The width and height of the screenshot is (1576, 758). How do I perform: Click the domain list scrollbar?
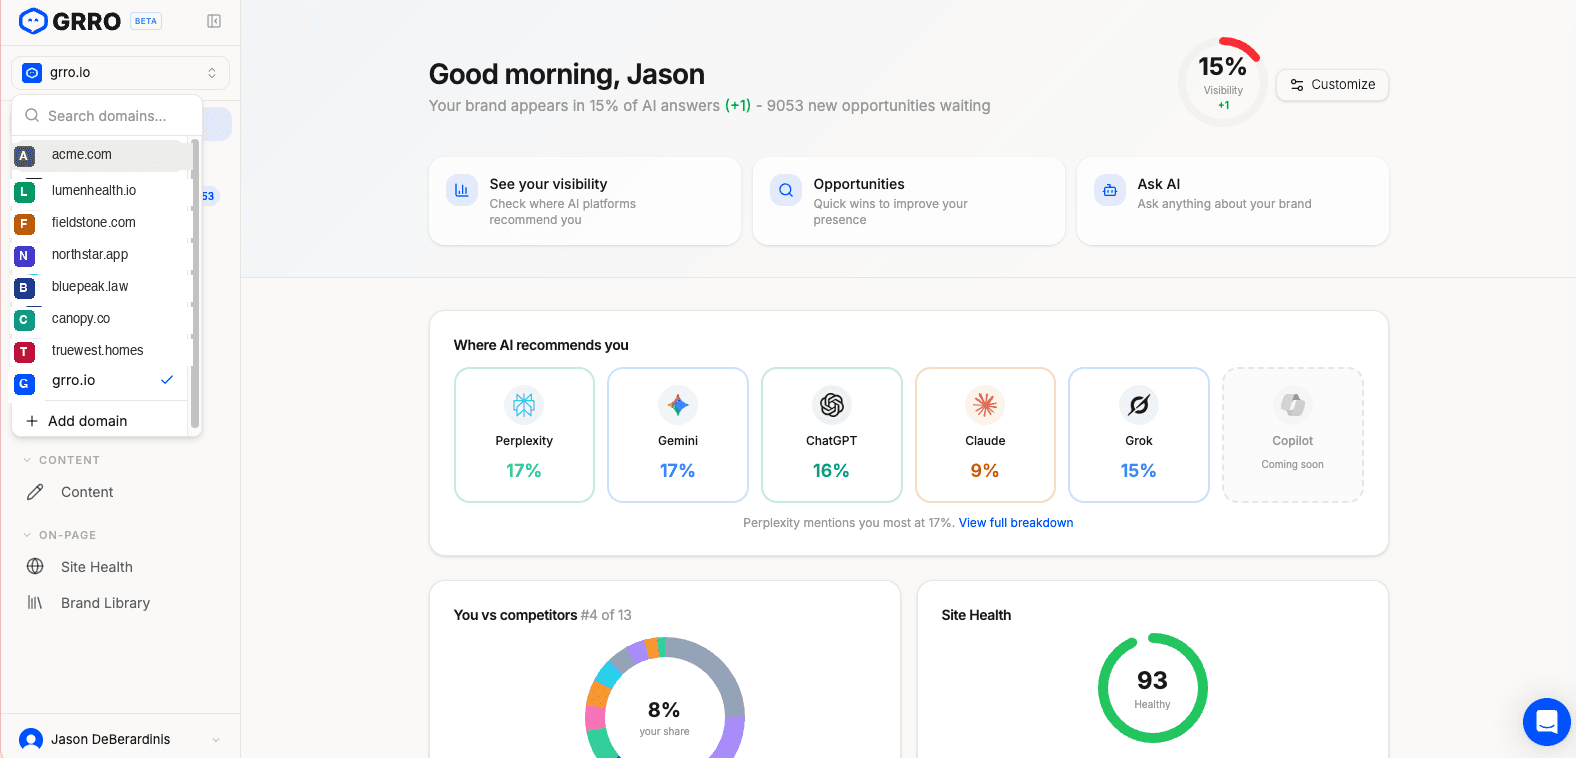pos(194,284)
